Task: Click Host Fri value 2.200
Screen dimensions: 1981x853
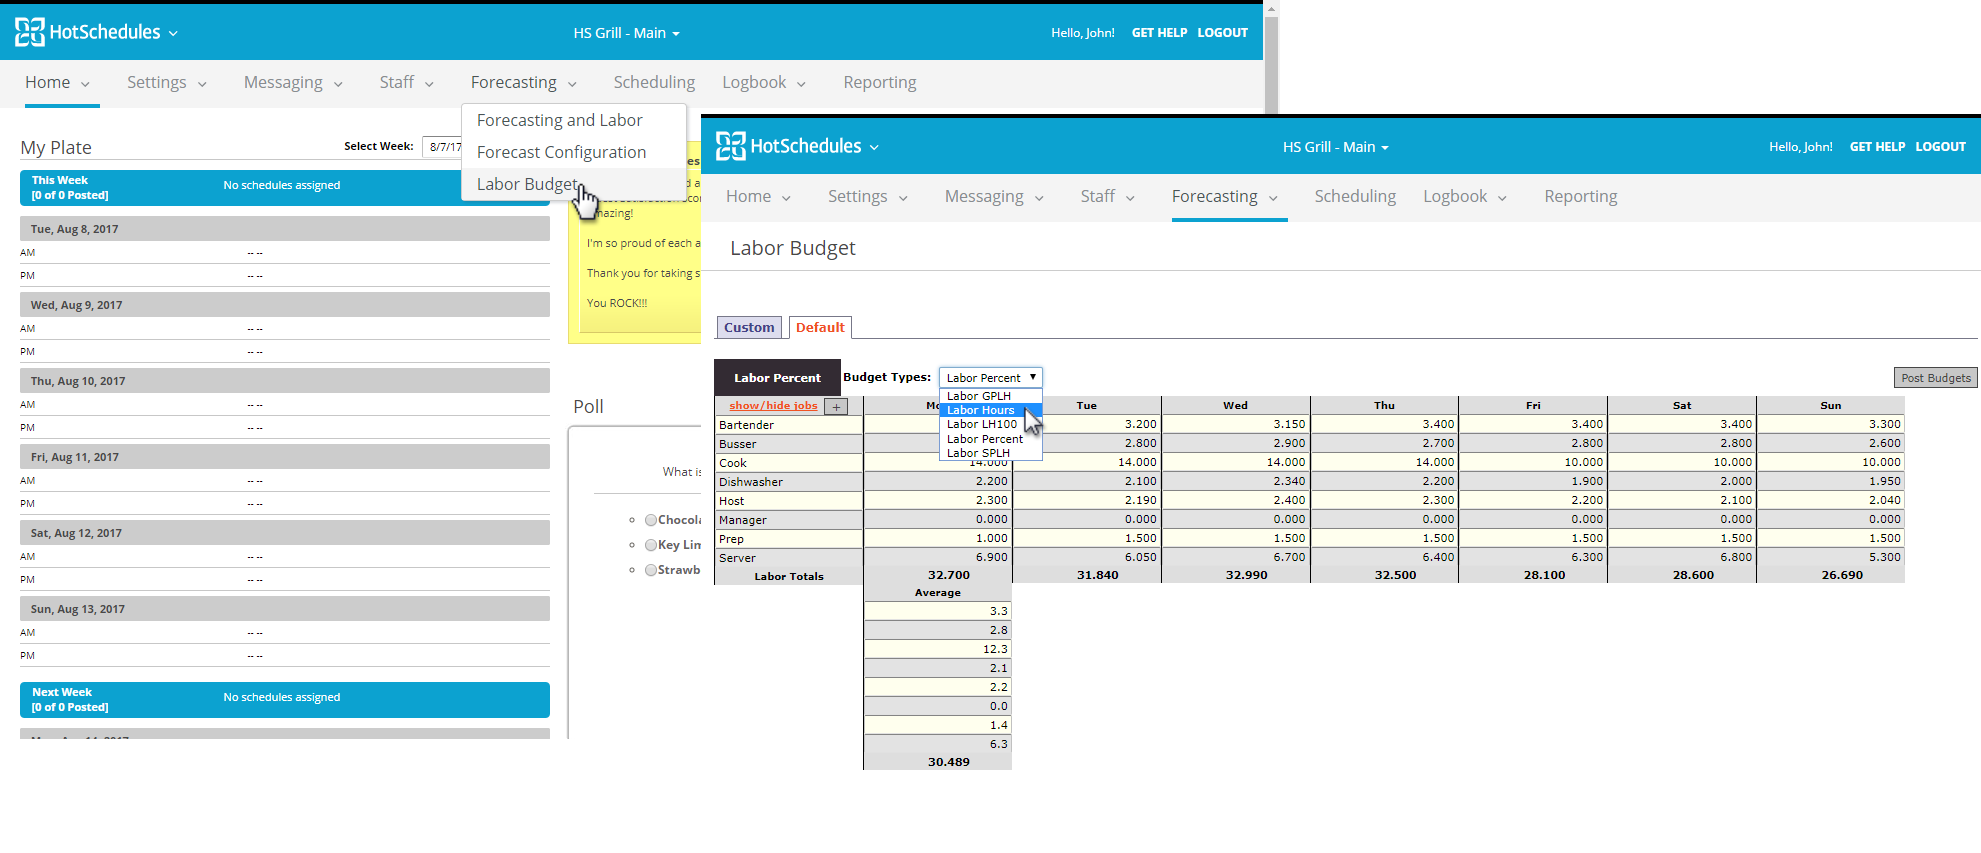Action: point(1534,500)
